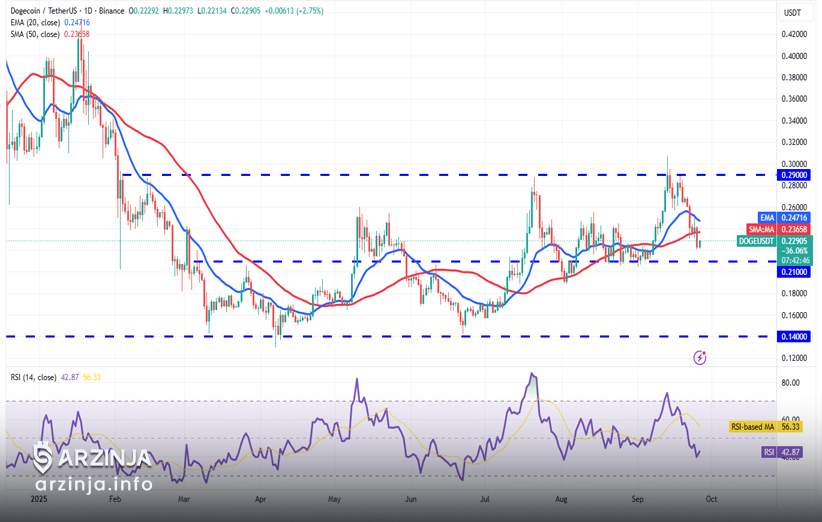Click the purple RSI value label
Viewport: 822px width, 522px height.
pyautogui.click(x=767, y=452)
